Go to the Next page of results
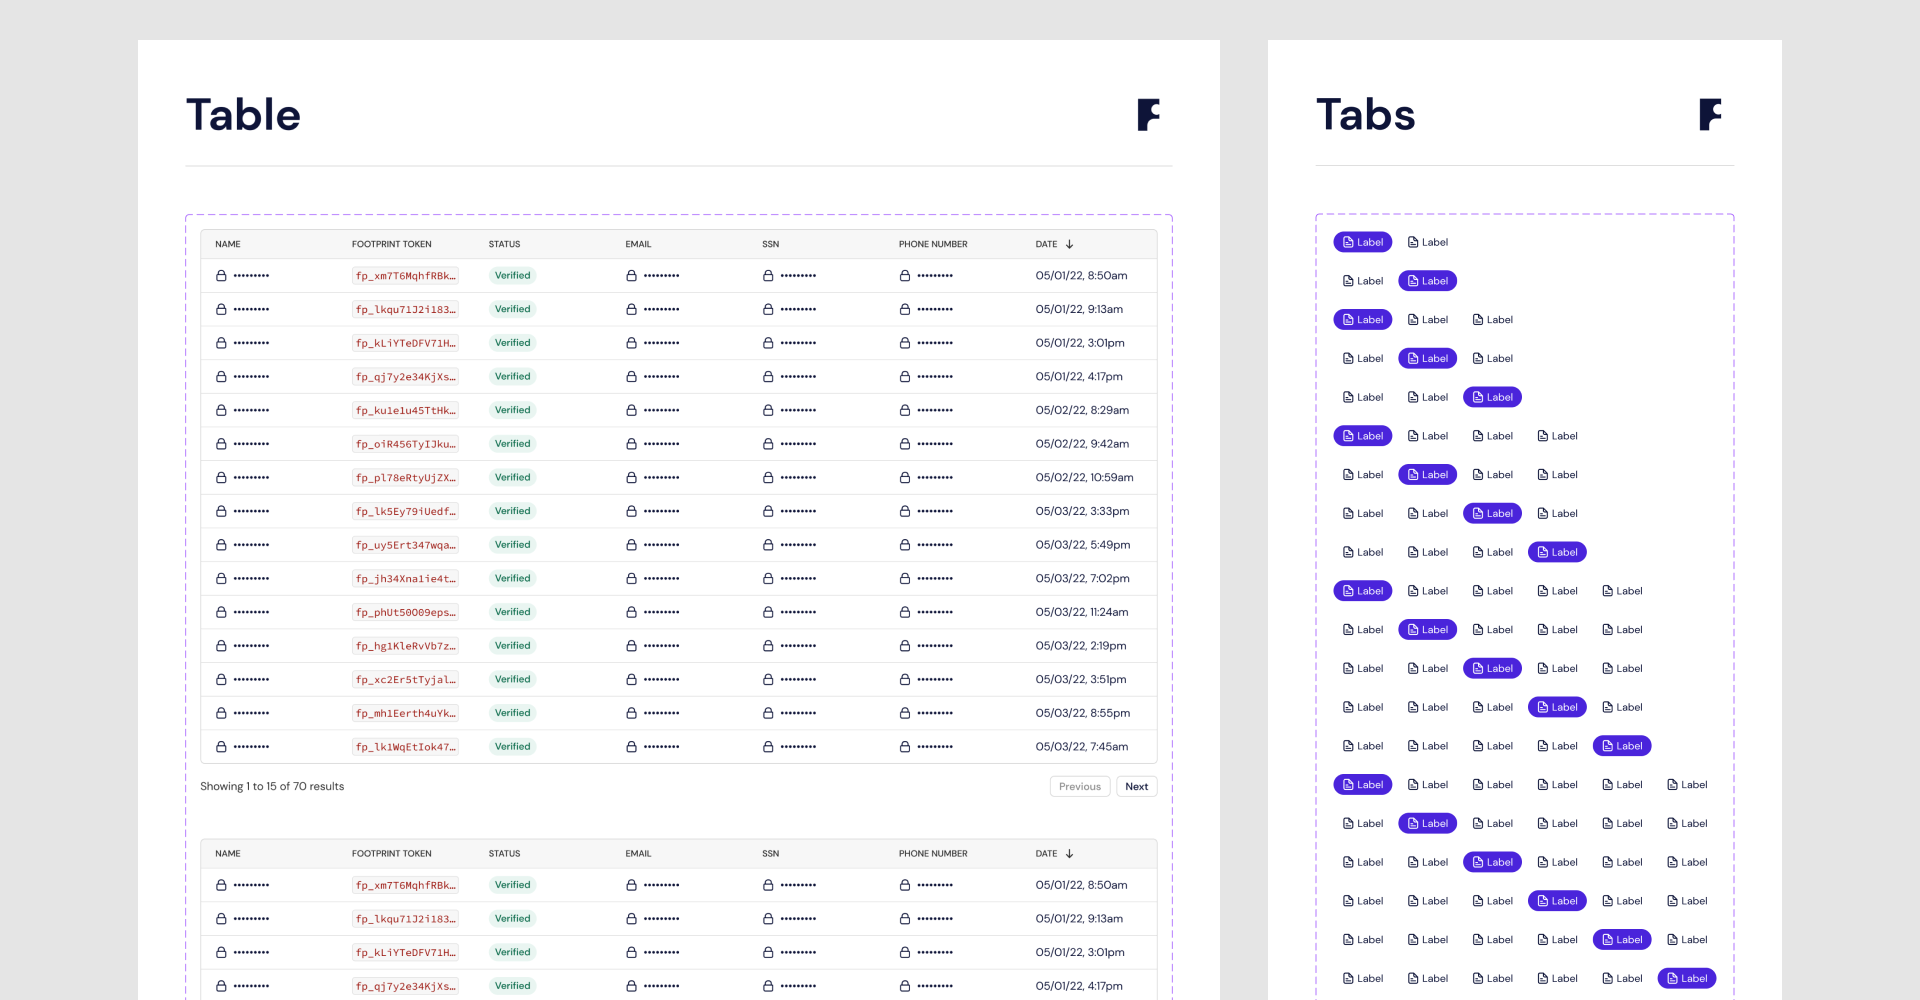Image resolution: width=1920 pixels, height=1000 pixels. point(1136,787)
